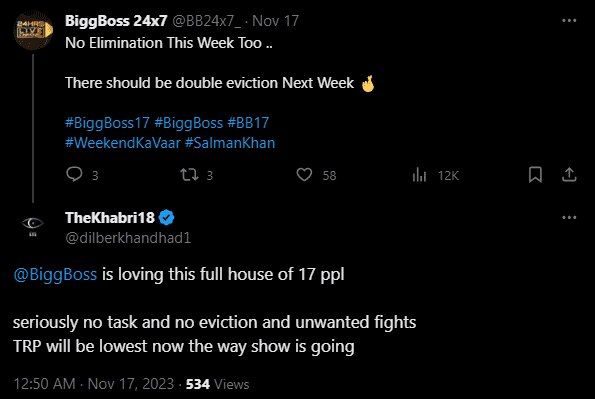Screen dimensions: 595x399
Task: Click the BiggBoss 24x7 display name
Action: (116, 21)
